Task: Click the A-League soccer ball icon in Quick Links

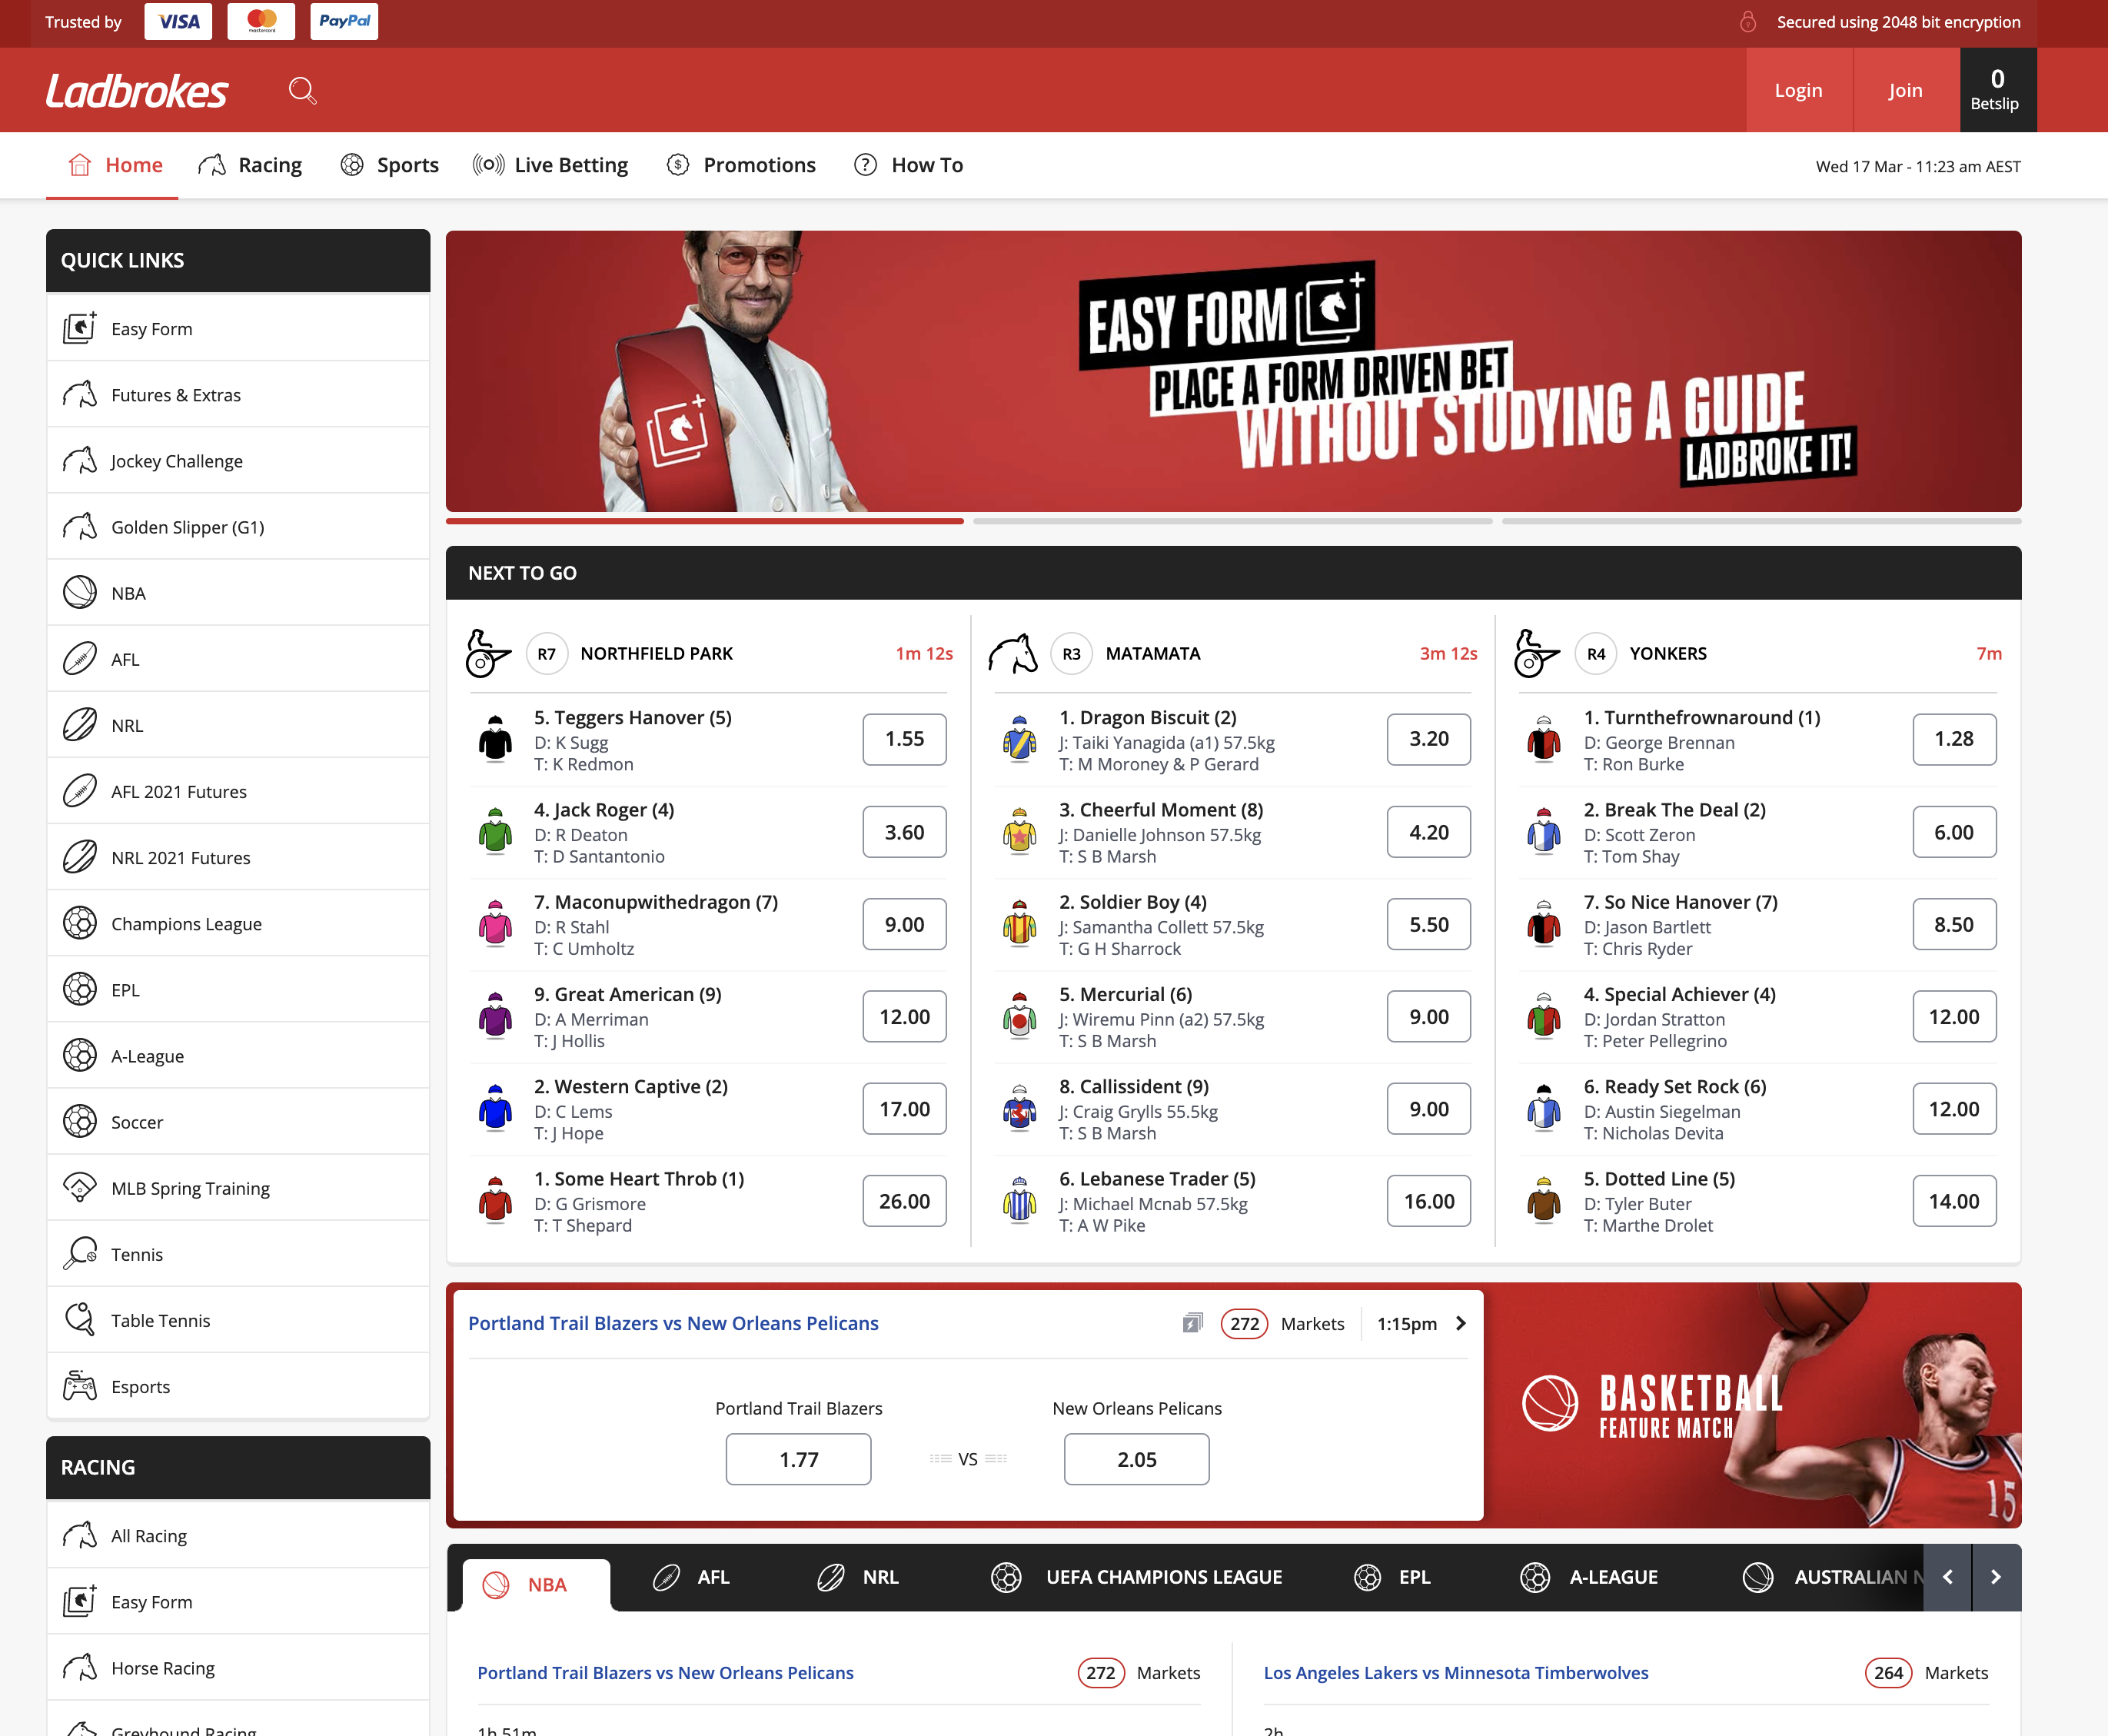Action: 80,1055
